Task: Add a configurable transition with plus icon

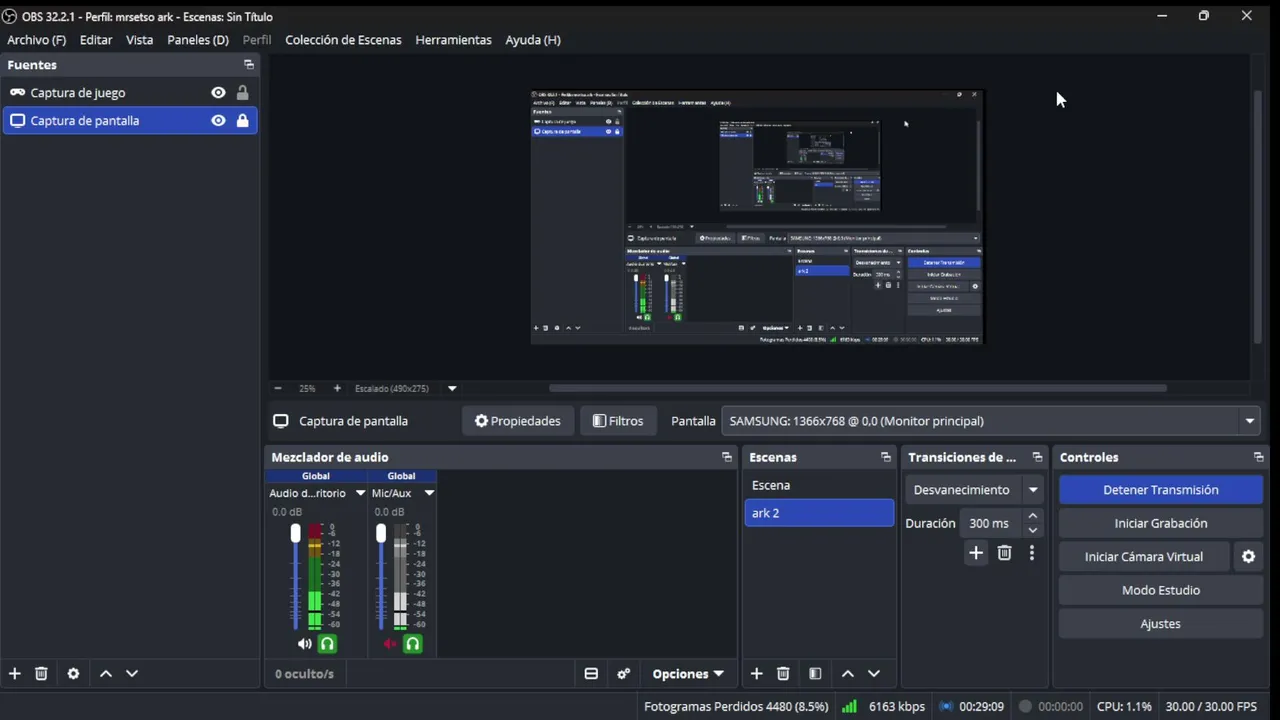Action: tap(976, 553)
